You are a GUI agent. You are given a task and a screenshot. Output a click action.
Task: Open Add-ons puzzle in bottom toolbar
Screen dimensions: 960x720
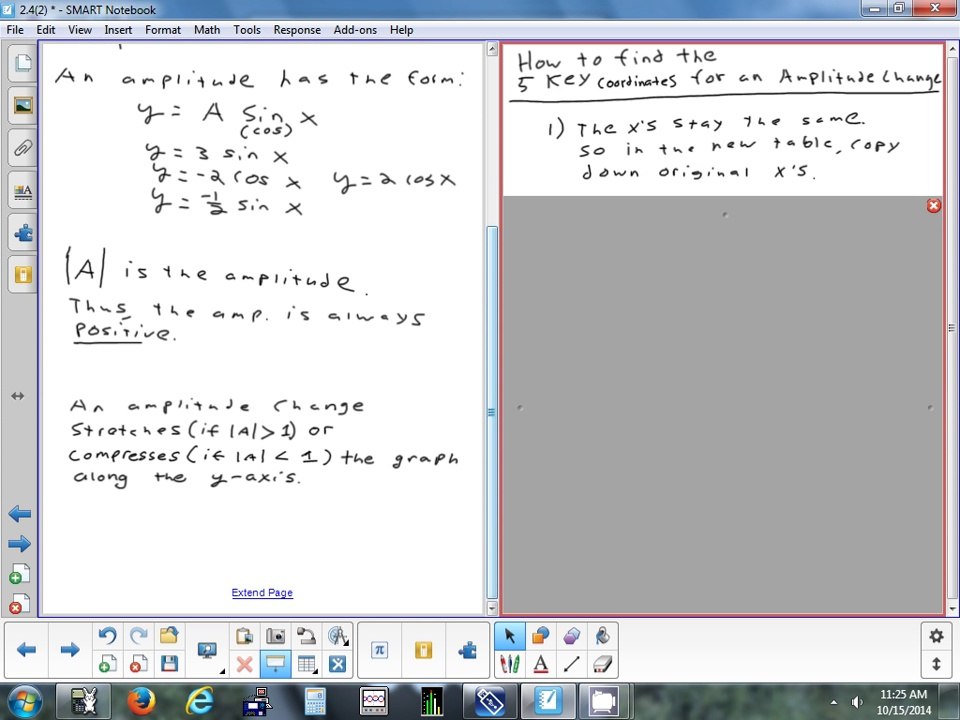(467, 650)
